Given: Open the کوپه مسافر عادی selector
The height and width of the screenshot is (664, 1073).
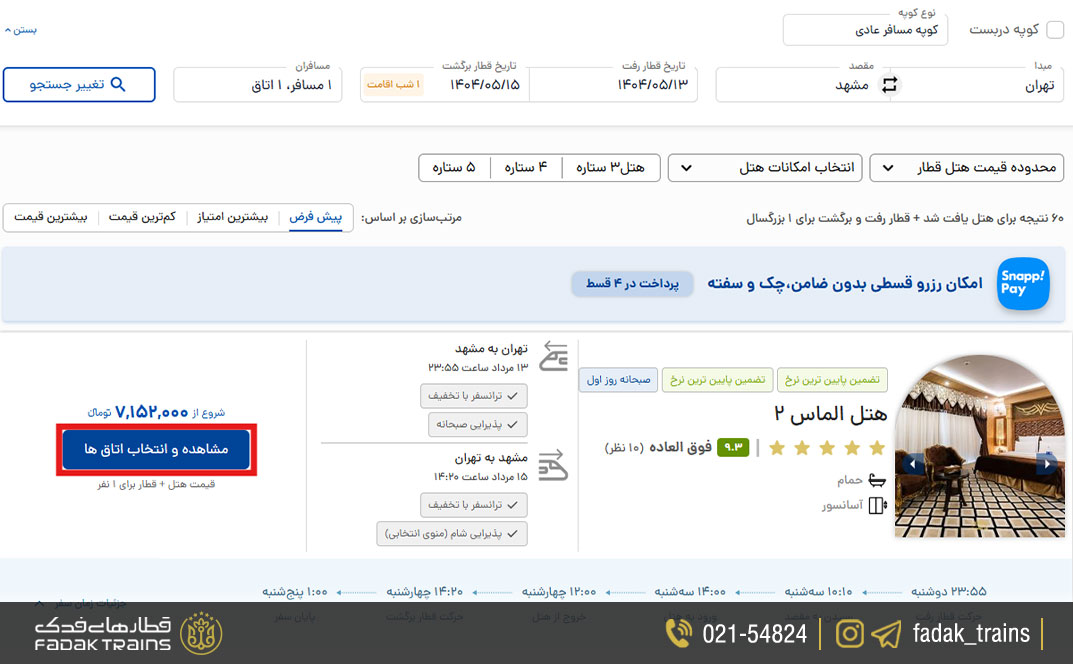Looking at the screenshot, I should click(866, 29).
